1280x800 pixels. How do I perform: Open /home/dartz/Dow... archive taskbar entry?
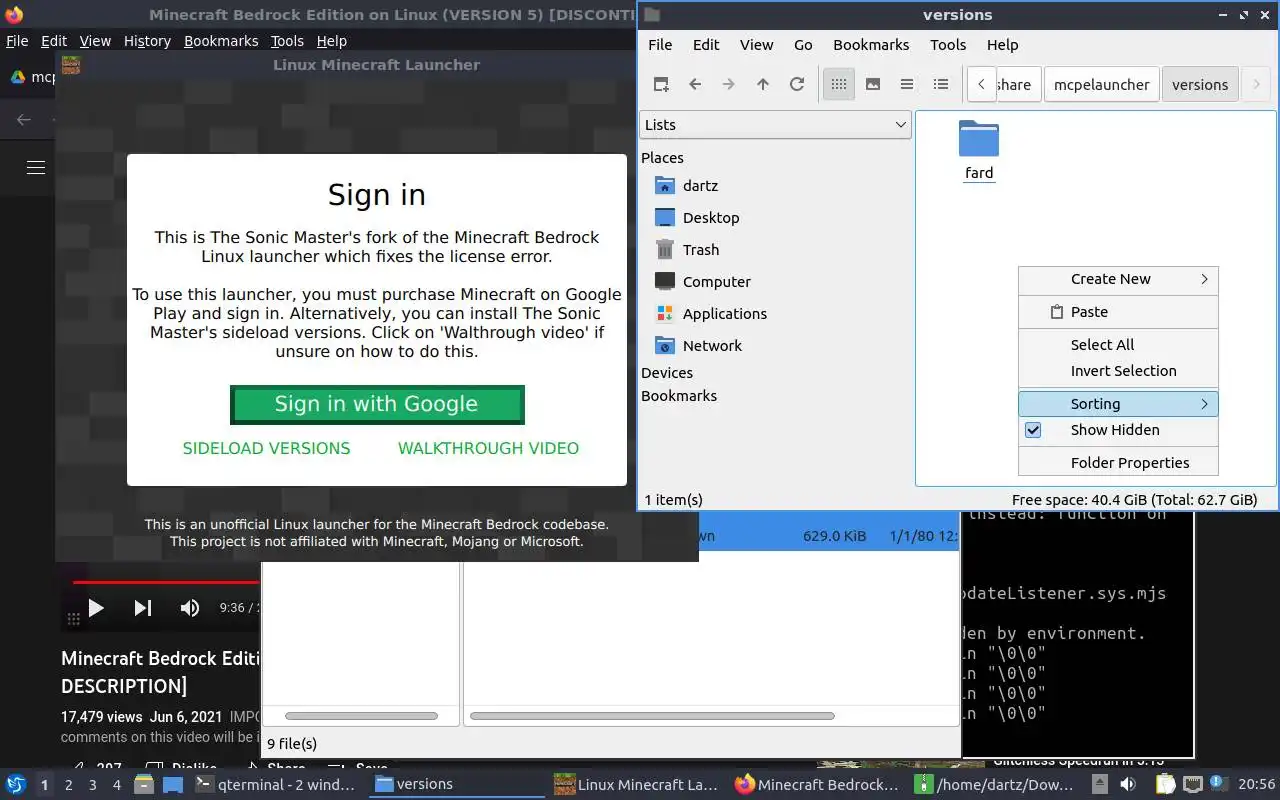996,785
